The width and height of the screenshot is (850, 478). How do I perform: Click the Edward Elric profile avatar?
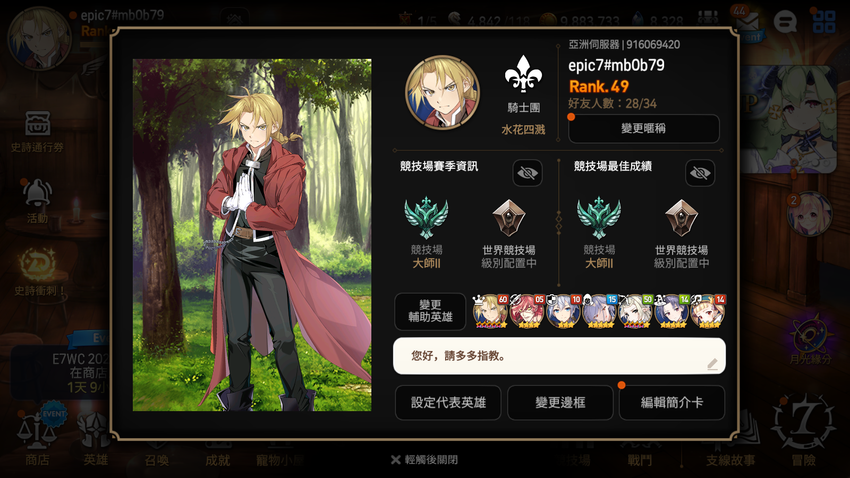click(442, 92)
